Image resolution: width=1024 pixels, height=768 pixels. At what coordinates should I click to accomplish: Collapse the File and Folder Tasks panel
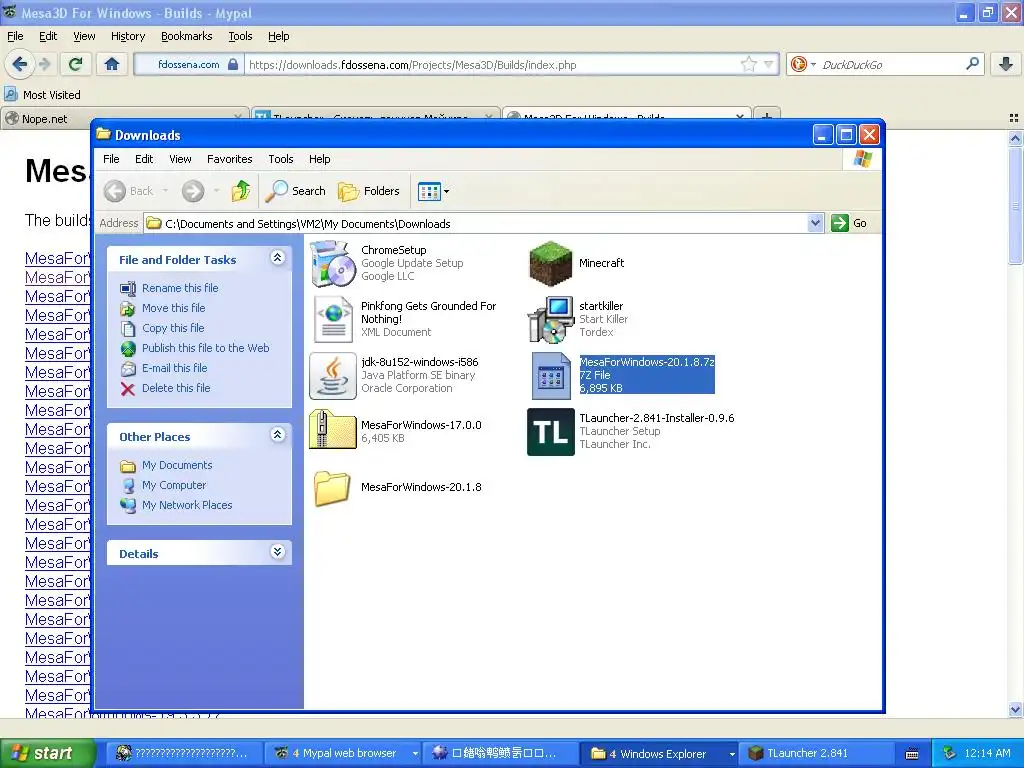coord(278,258)
